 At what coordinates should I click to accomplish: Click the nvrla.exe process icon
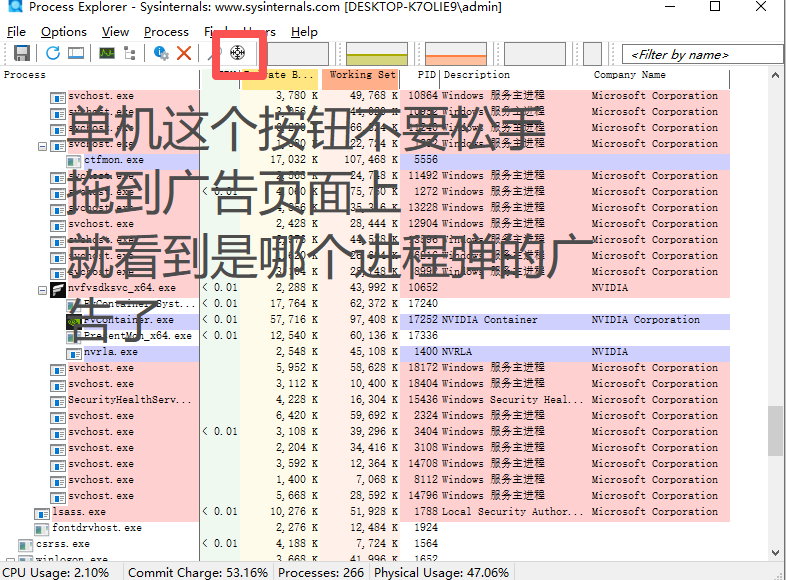(x=74, y=354)
